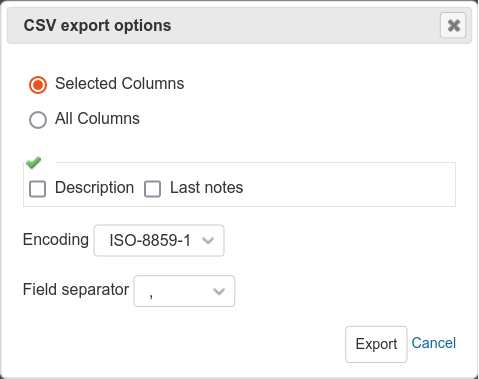Click the 'Last notes' checkbox label
The image size is (479, 379).
[207, 187]
